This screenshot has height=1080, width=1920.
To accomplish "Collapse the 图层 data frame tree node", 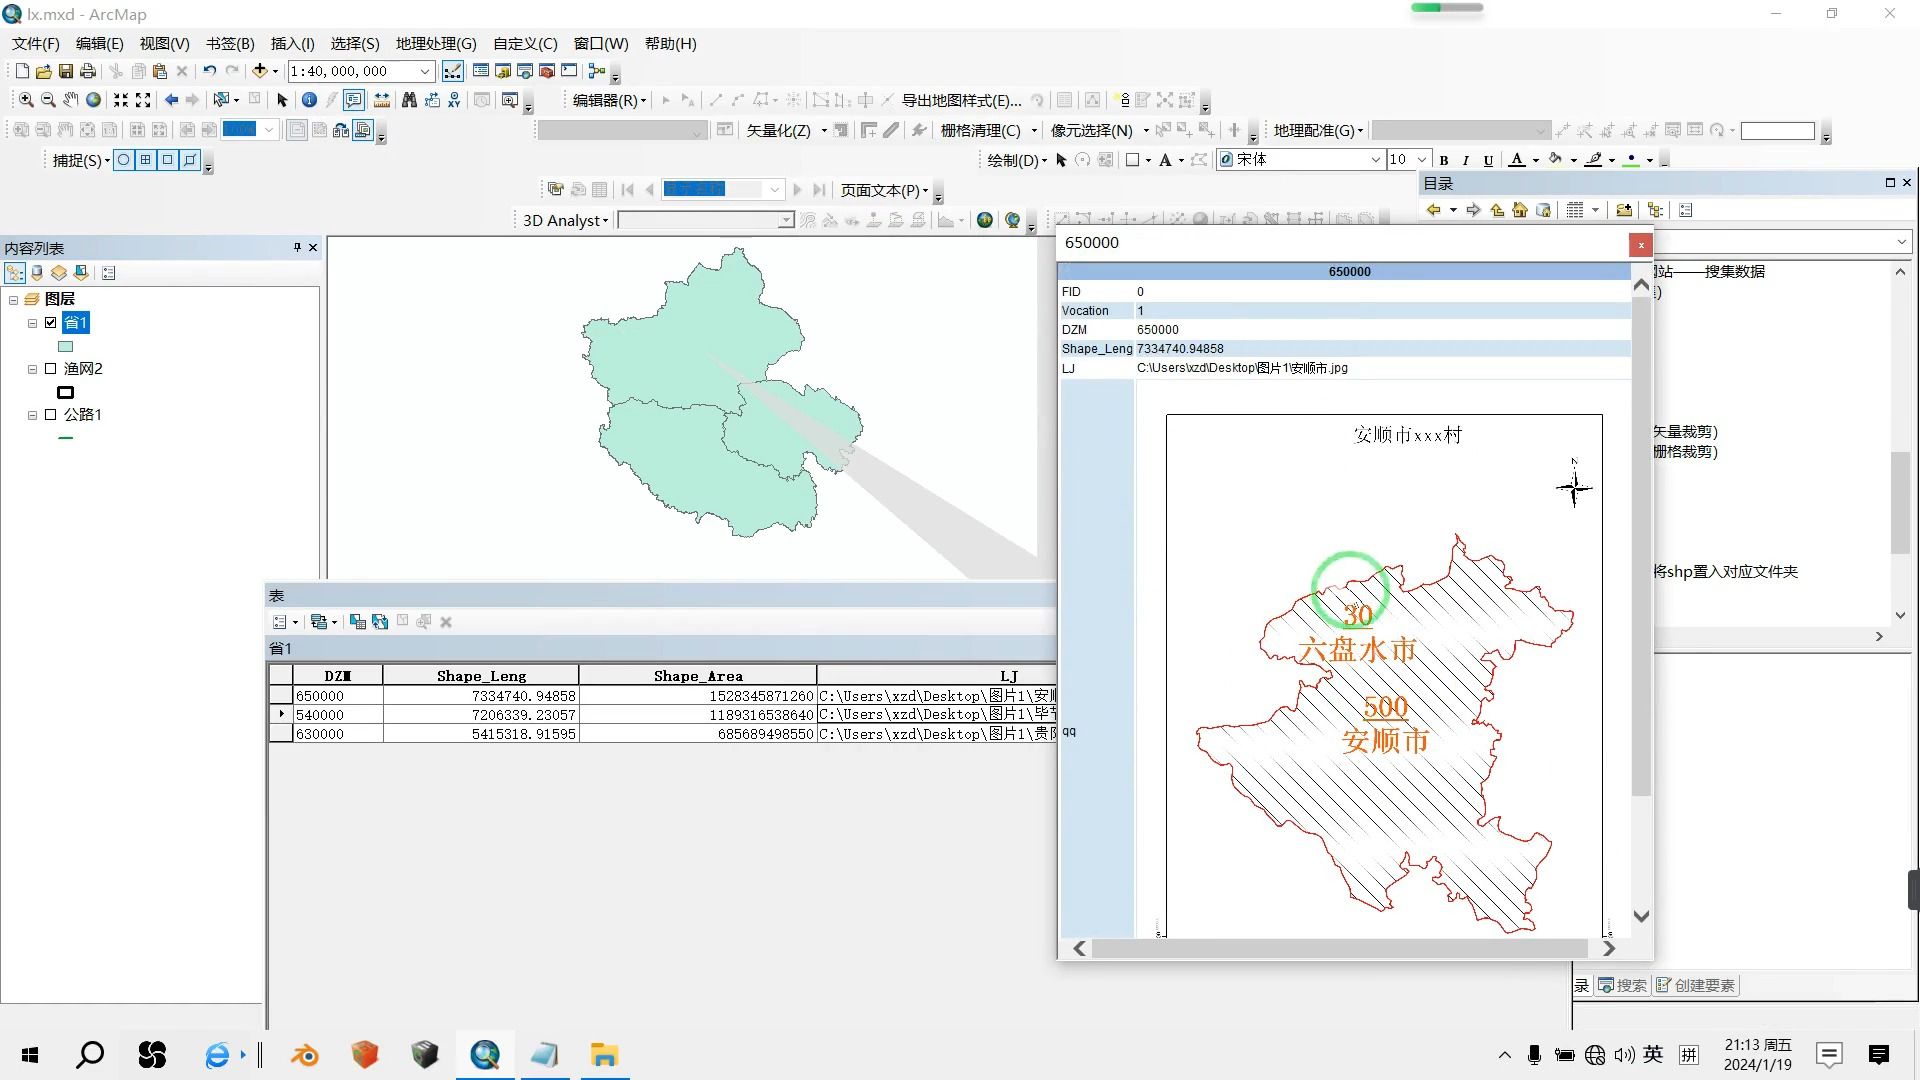I will (14, 299).
